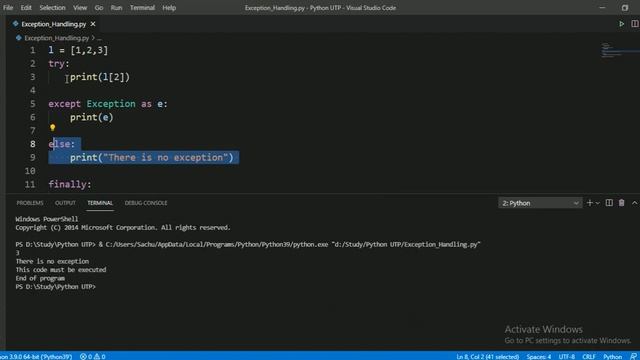
Task: Select language mode 'Python' in status bar
Action: pyautogui.click(x=612, y=356)
